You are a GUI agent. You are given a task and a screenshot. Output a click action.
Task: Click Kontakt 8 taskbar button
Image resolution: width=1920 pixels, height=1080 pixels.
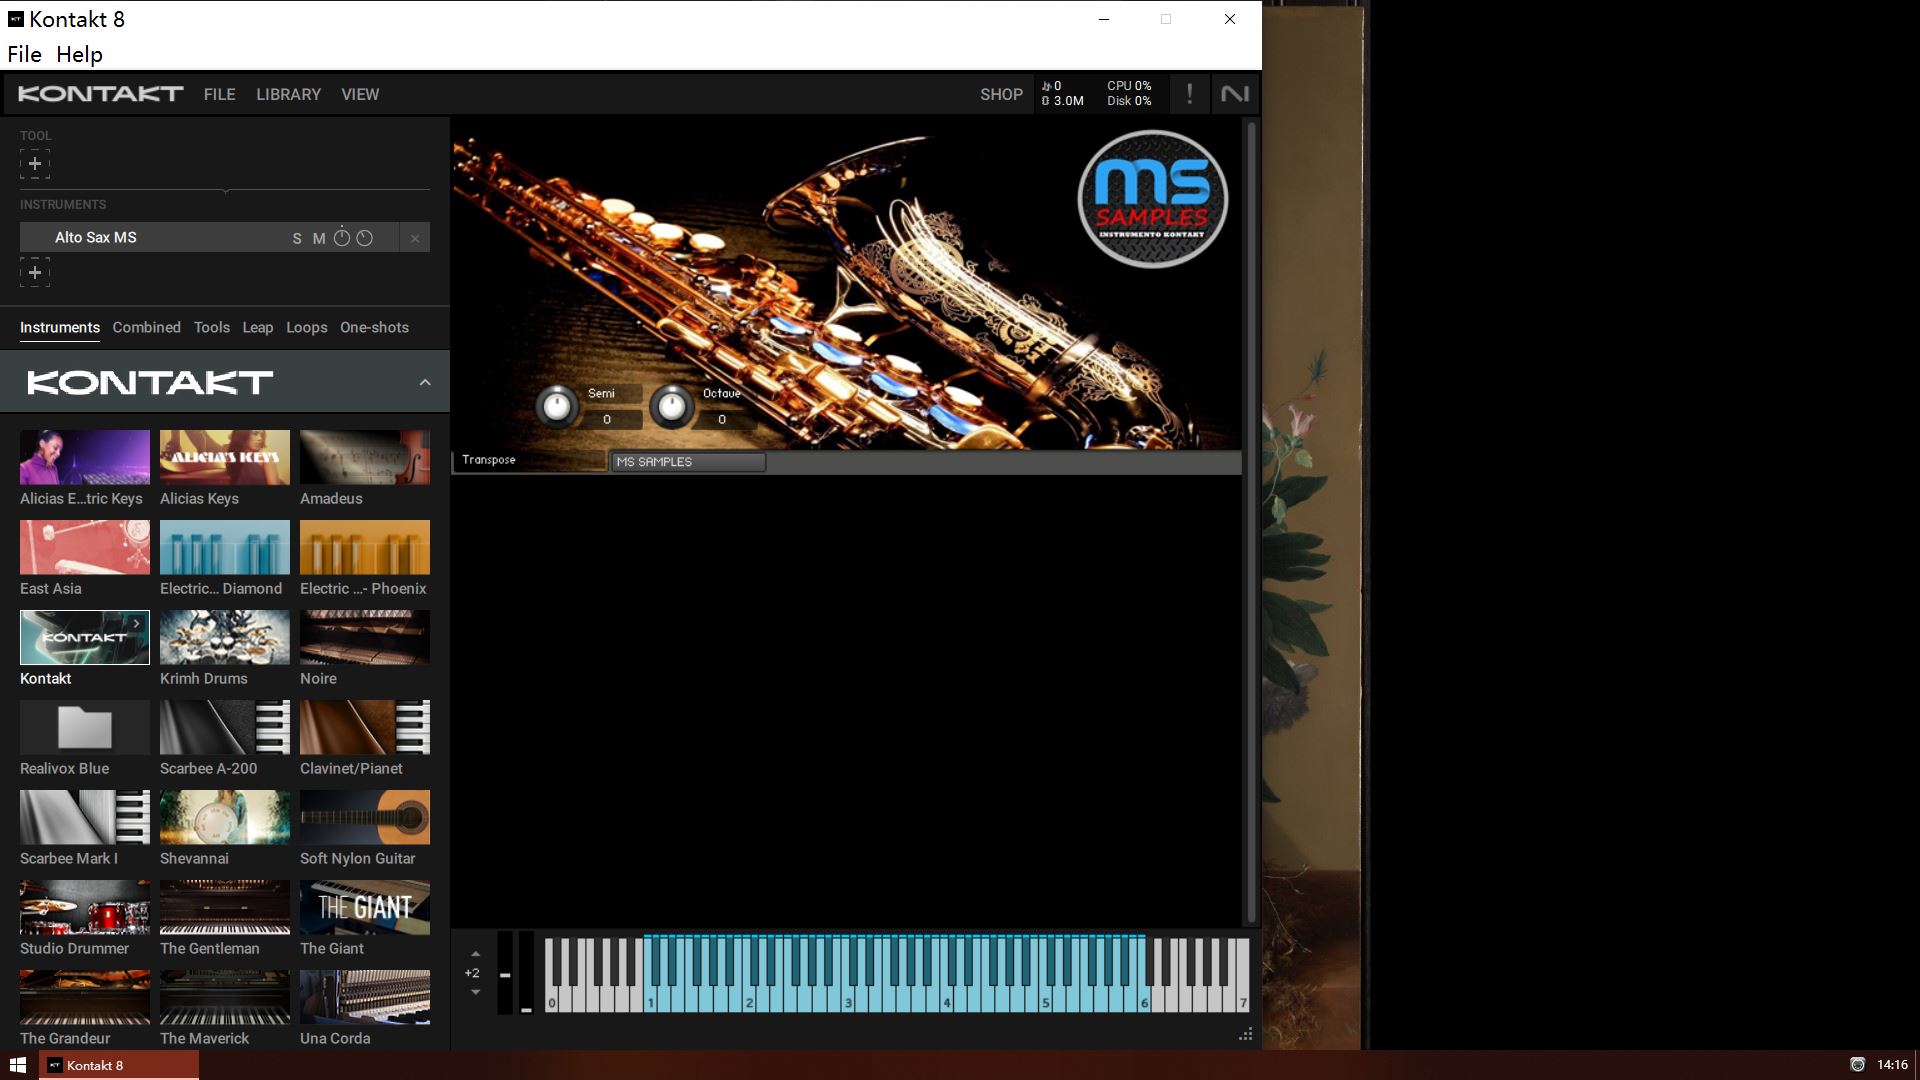click(119, 1065)
